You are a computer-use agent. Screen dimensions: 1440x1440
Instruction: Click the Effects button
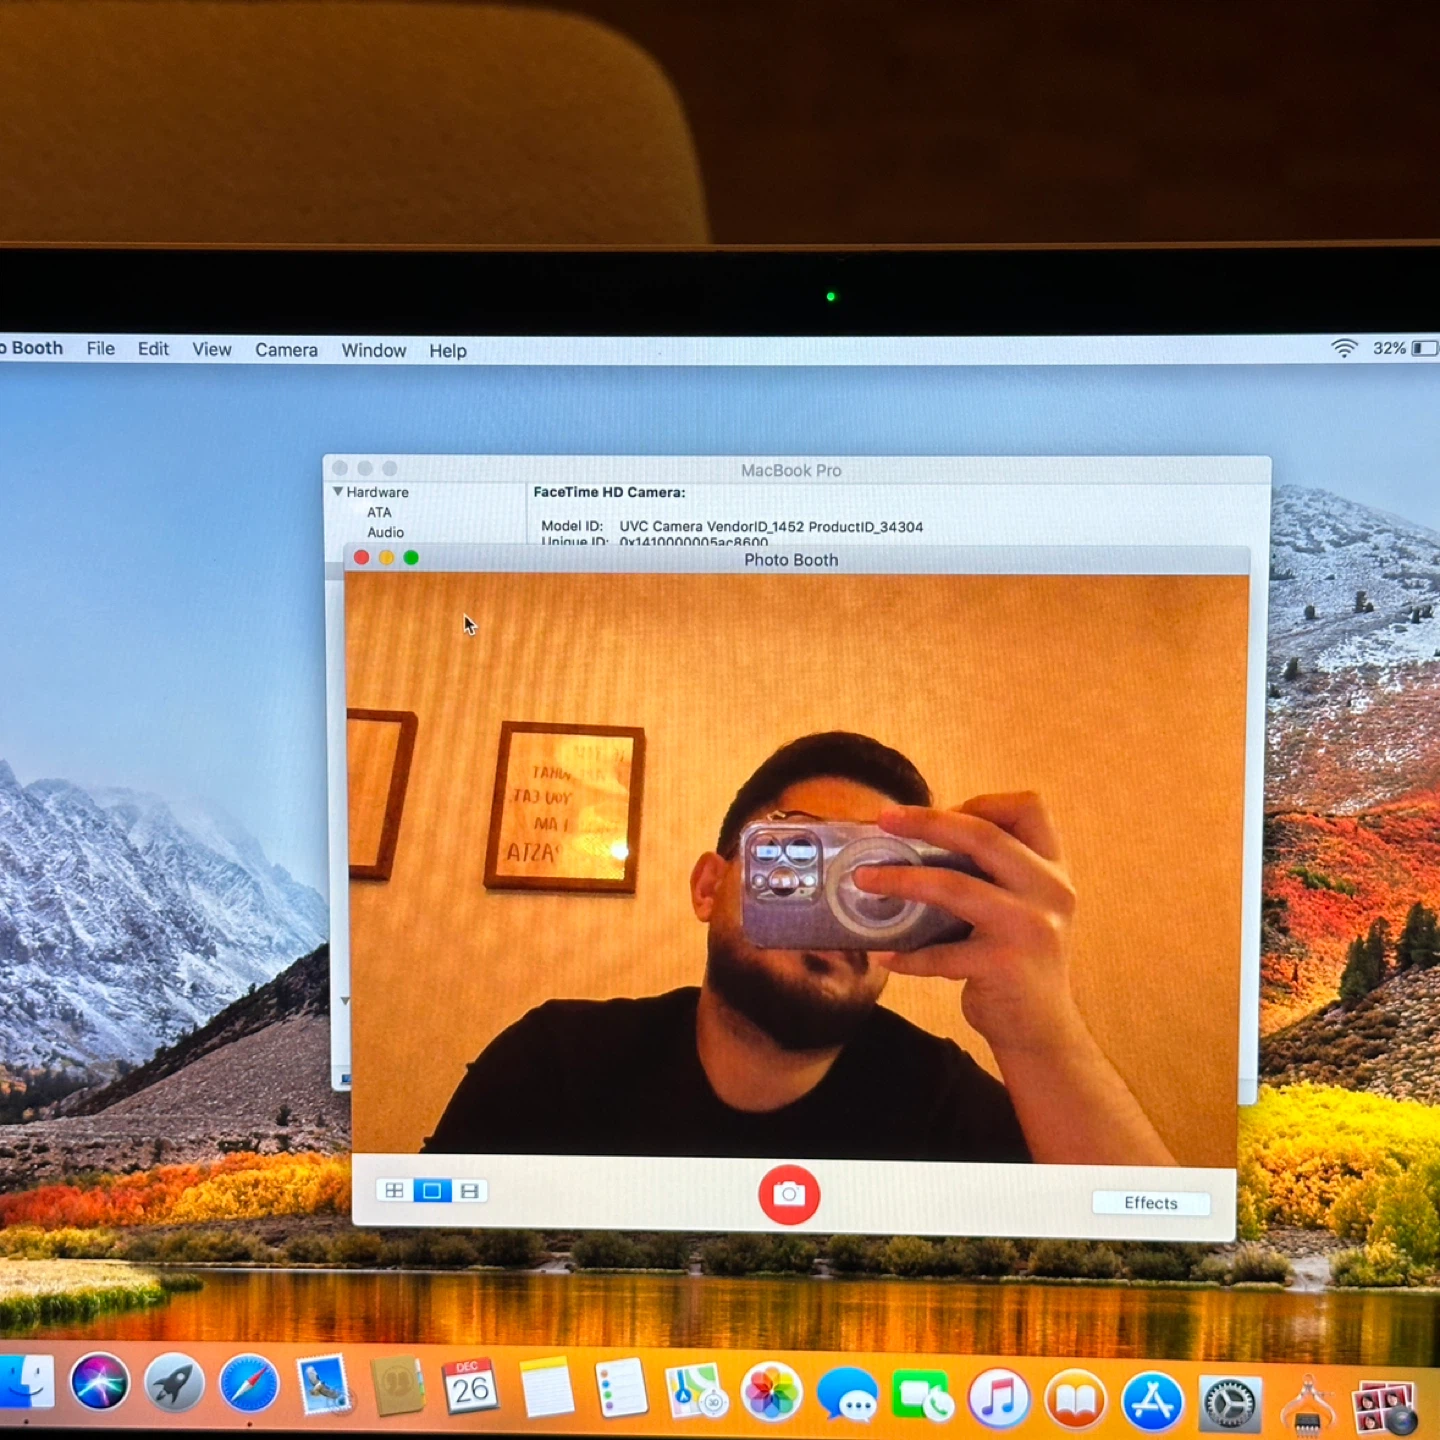1151,1203
